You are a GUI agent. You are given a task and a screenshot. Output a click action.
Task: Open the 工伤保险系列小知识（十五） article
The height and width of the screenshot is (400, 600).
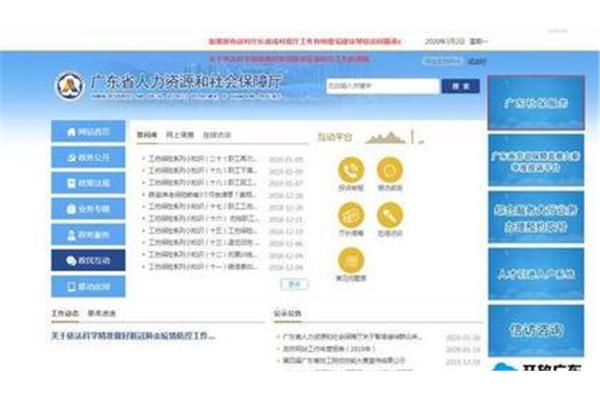pyautogui.click(x=203, y=231)
